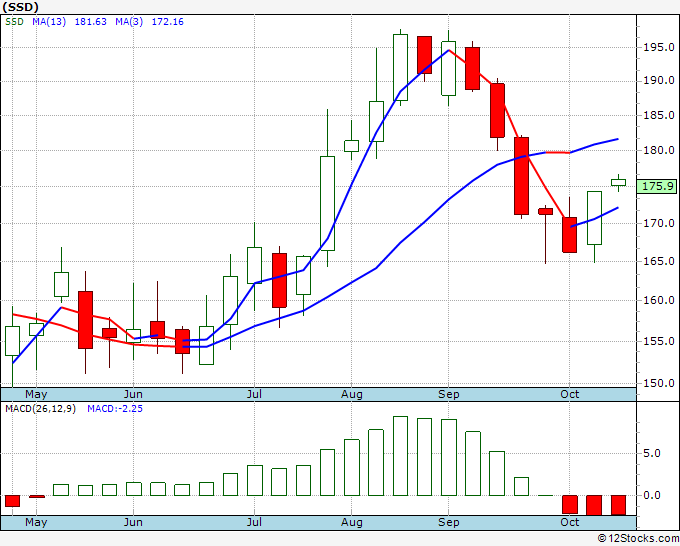Image resolution: width=680 pixels, height=546 pixels.
Task: Click Aug on the price chart date axis
Action: pyautogui.click(x=352, y=394)
